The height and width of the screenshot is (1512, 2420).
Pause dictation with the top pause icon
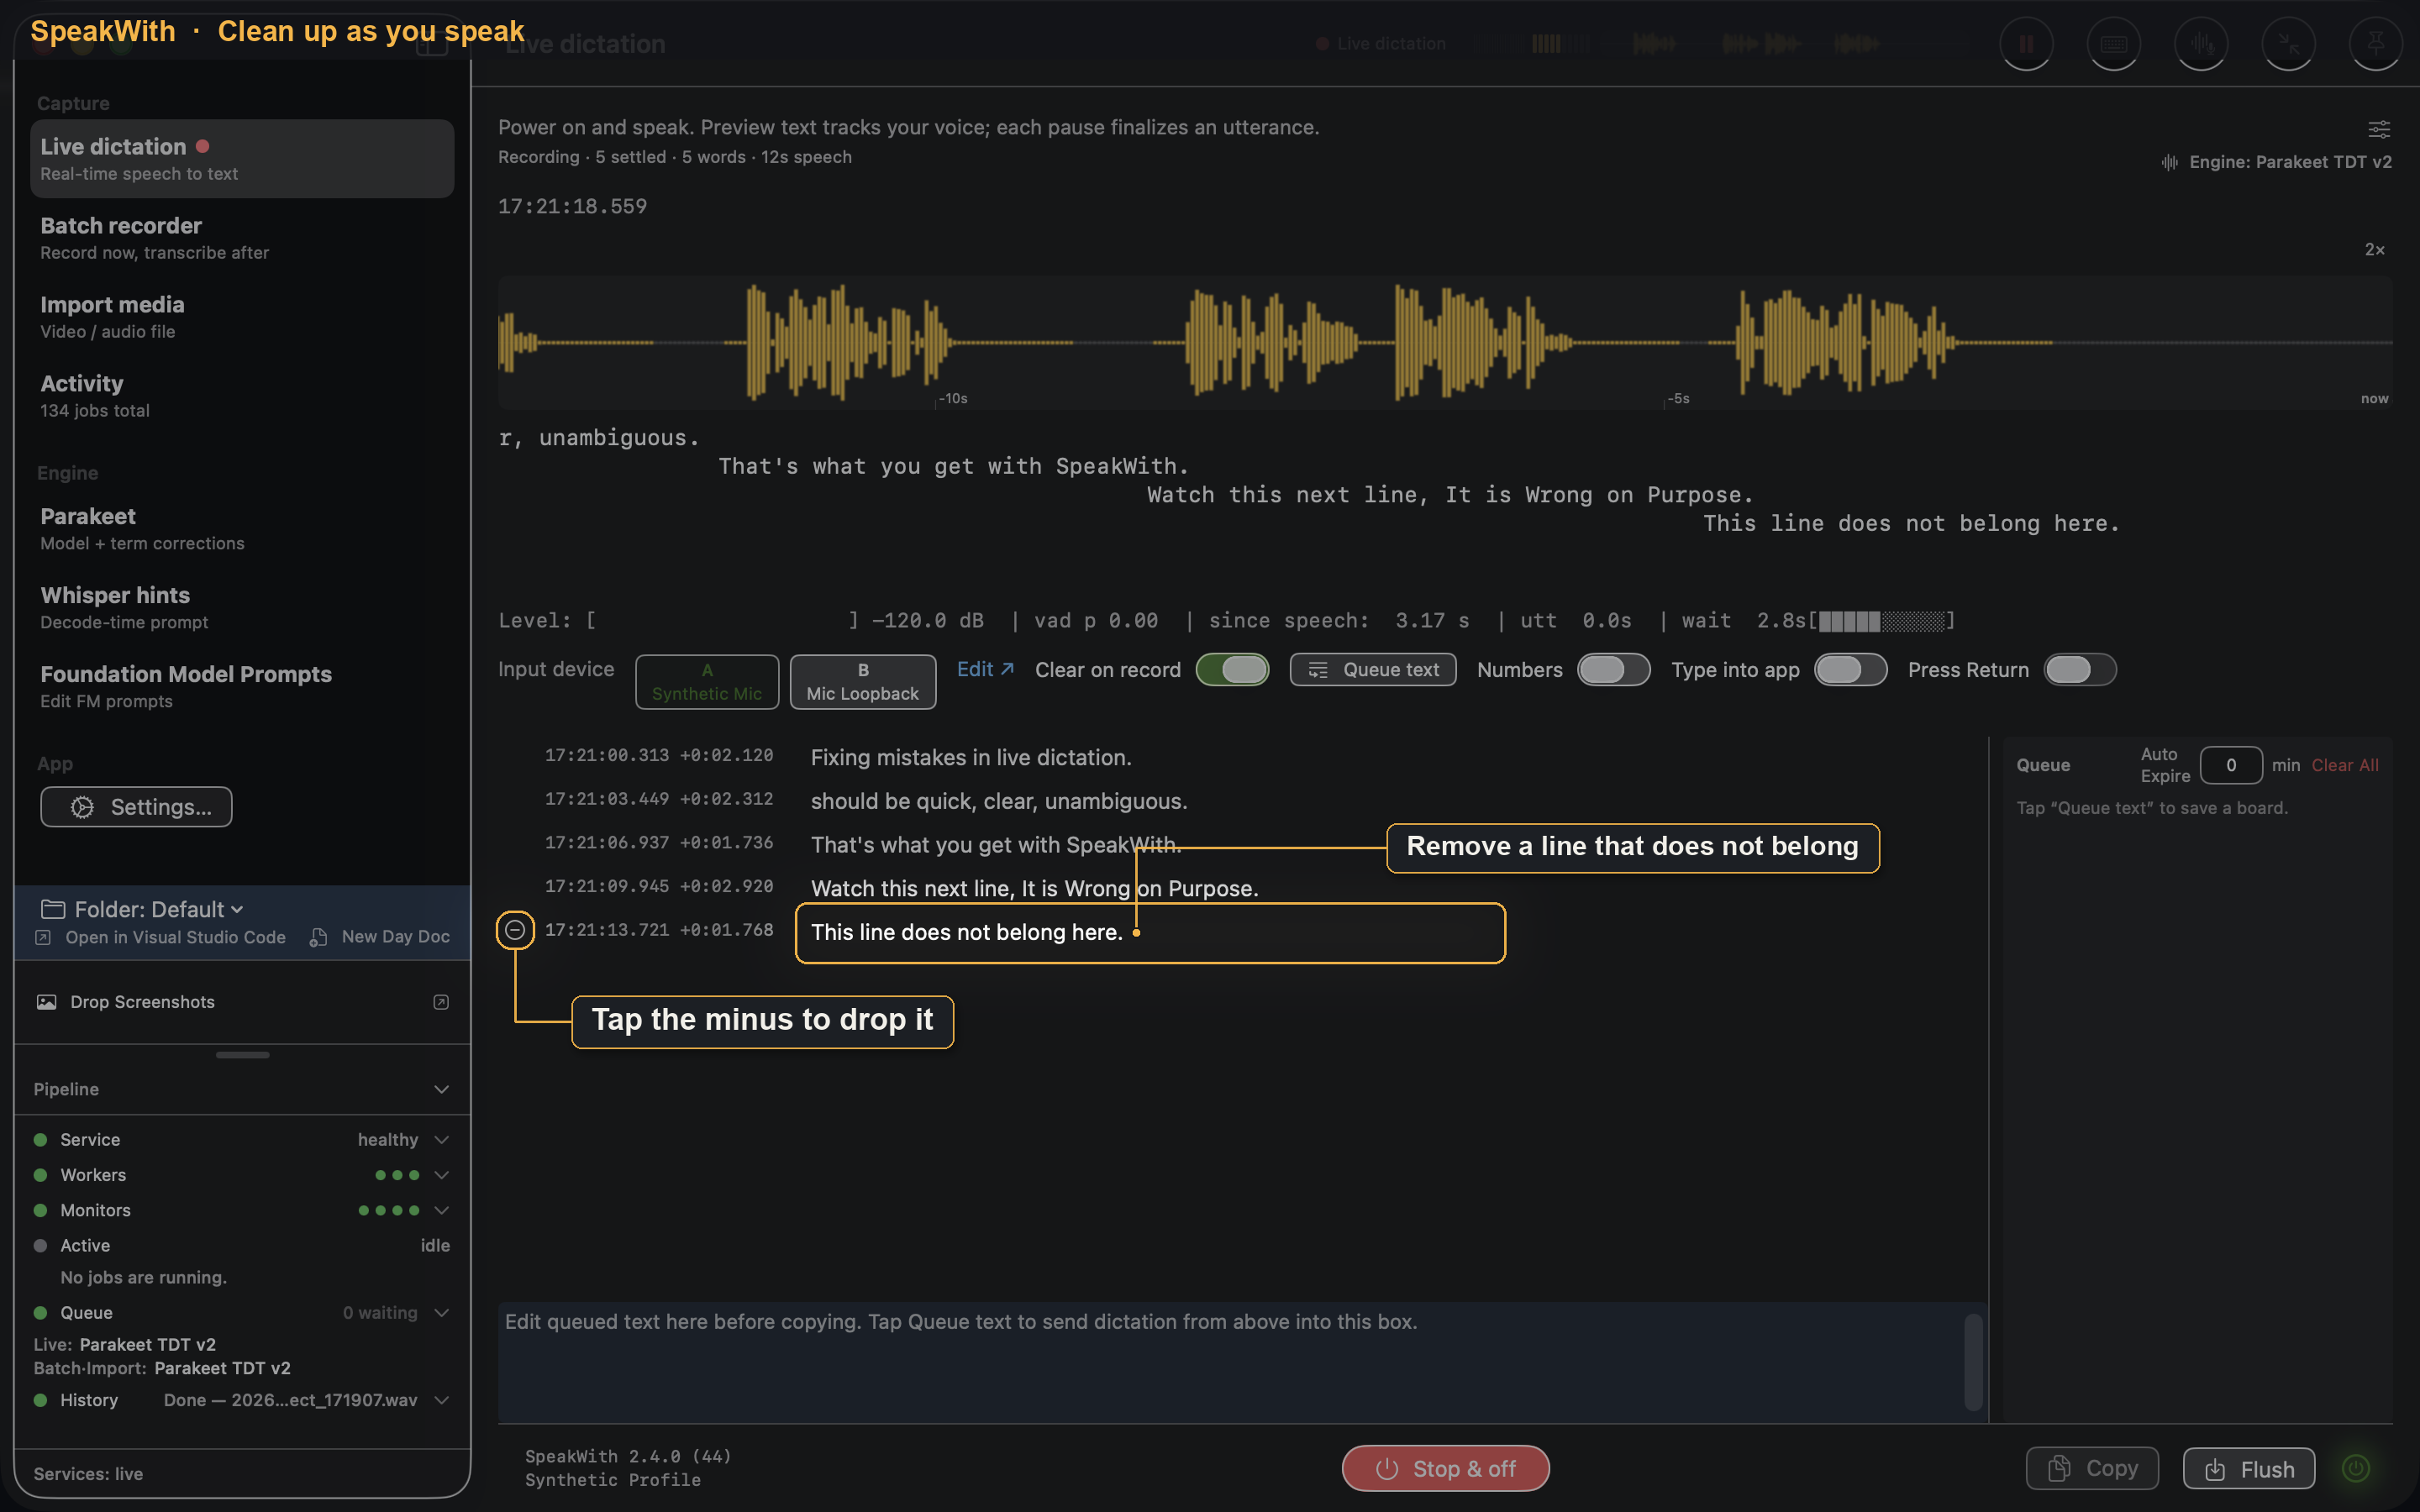pos(2026,44)
